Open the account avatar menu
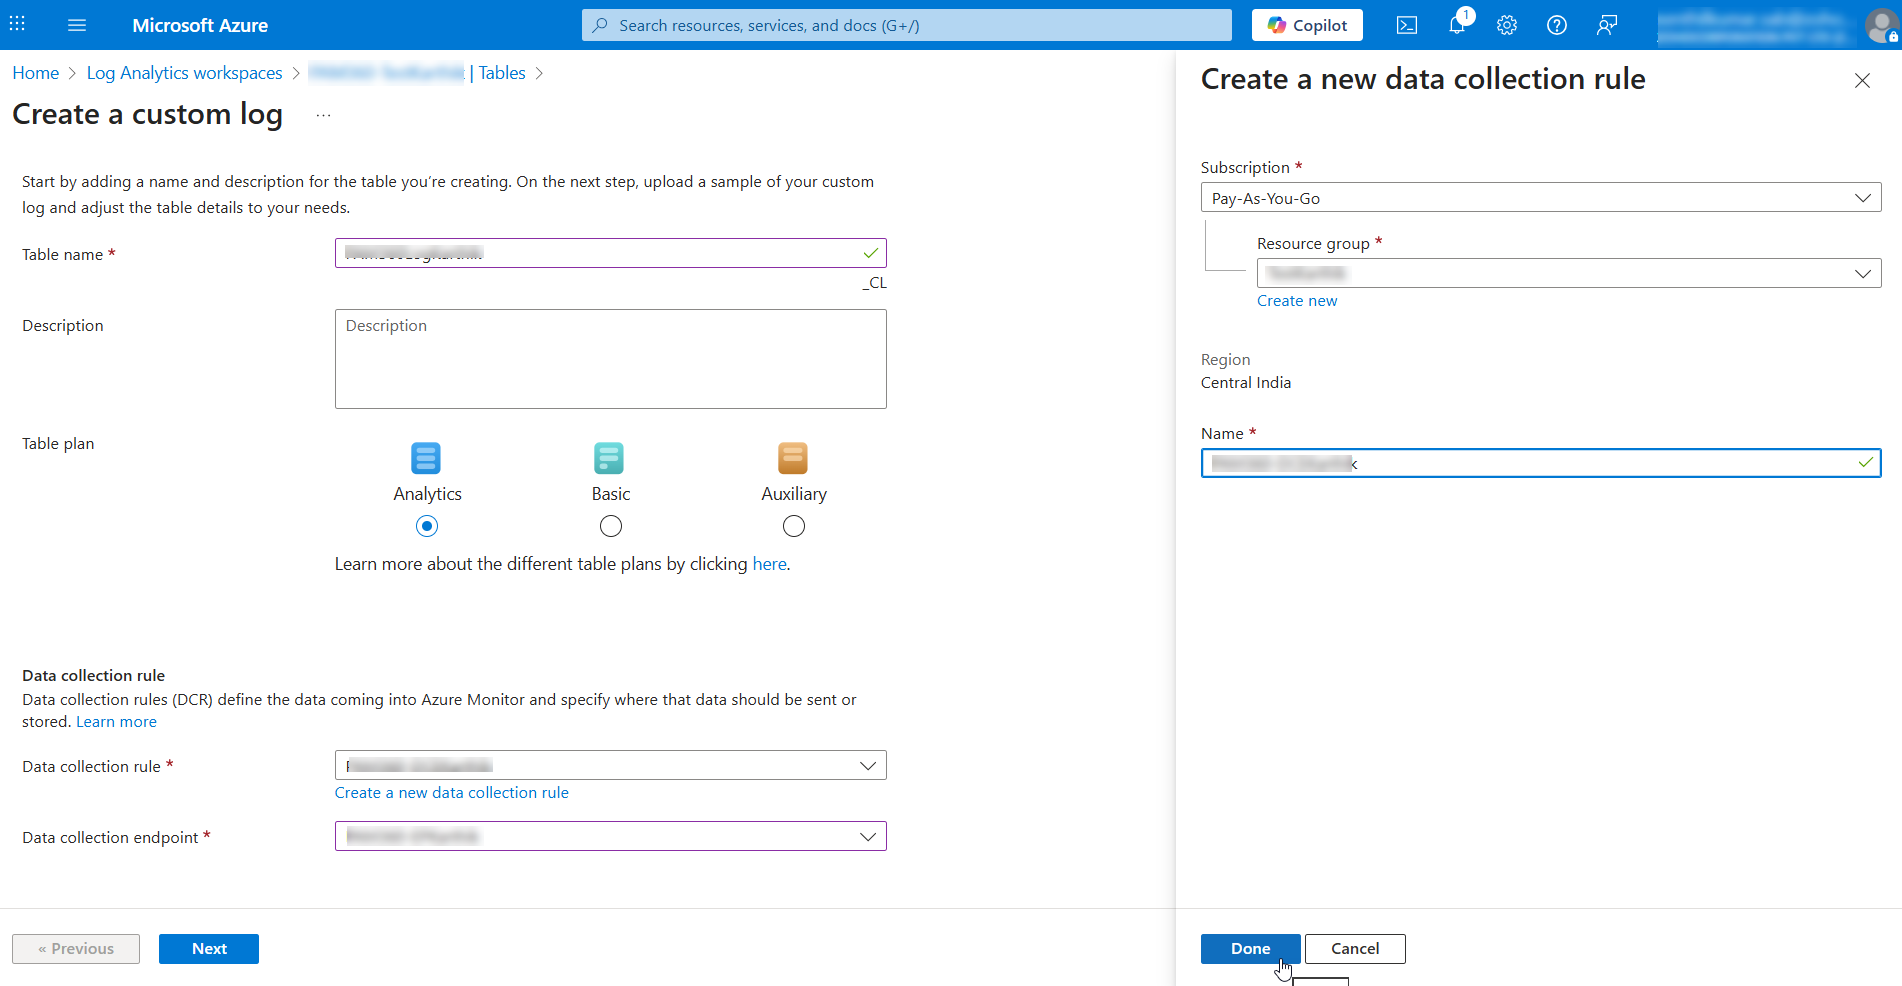The width and height of the screenshot is (1902, 986). tap(1881, 25)
